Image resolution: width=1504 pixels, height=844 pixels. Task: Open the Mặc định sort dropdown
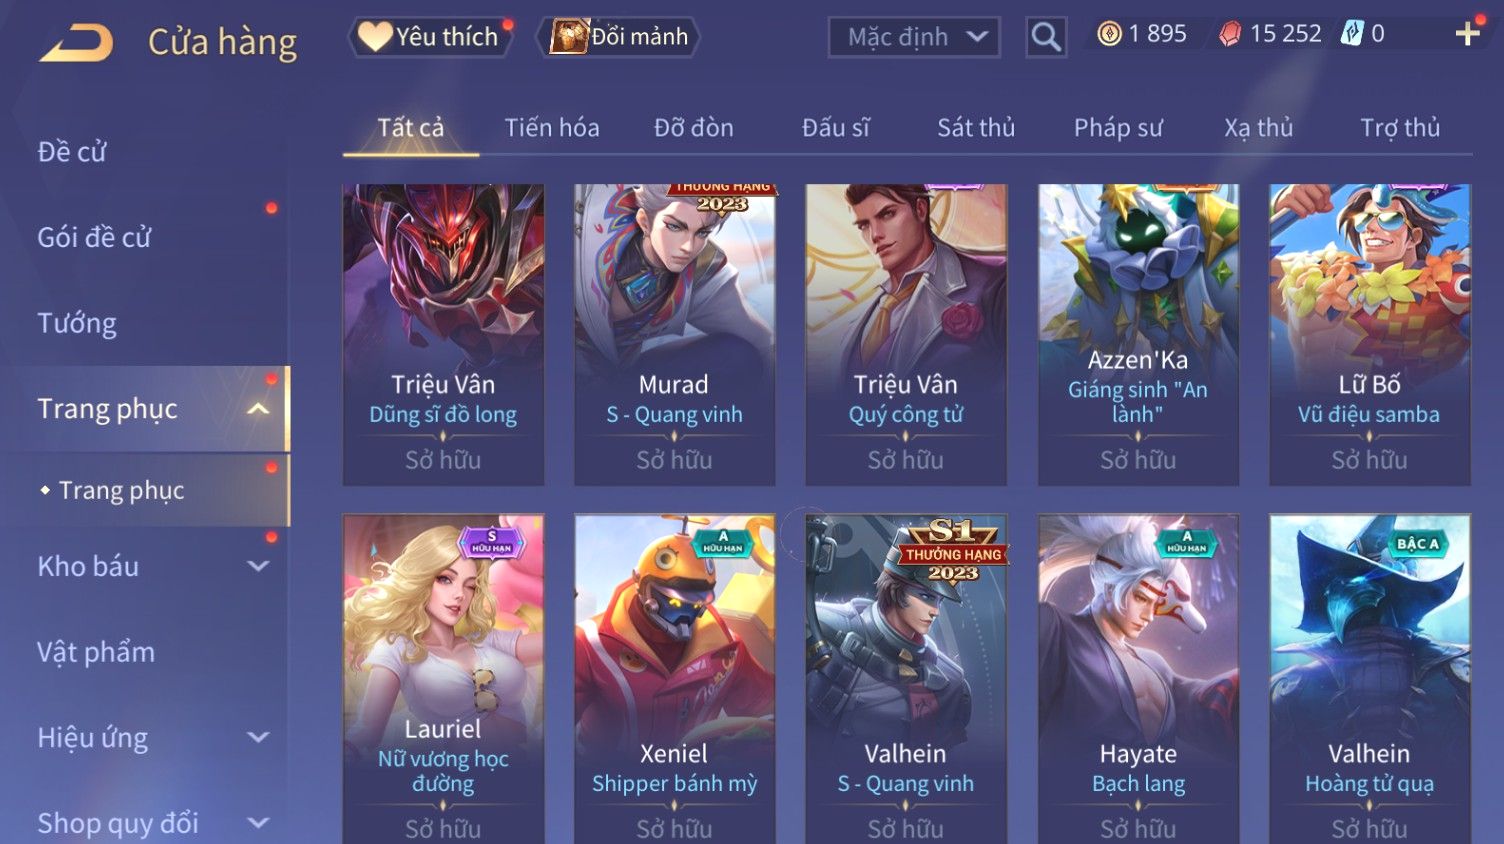click(x=914, y=37)
